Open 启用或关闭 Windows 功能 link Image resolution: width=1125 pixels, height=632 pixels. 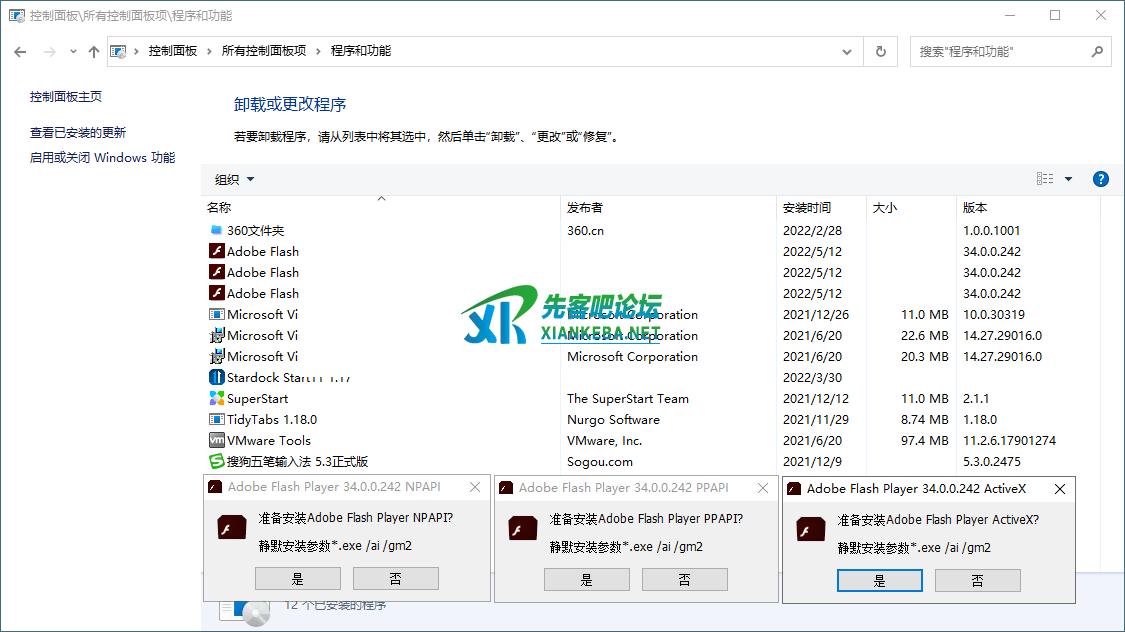click(x=102, y=158)
